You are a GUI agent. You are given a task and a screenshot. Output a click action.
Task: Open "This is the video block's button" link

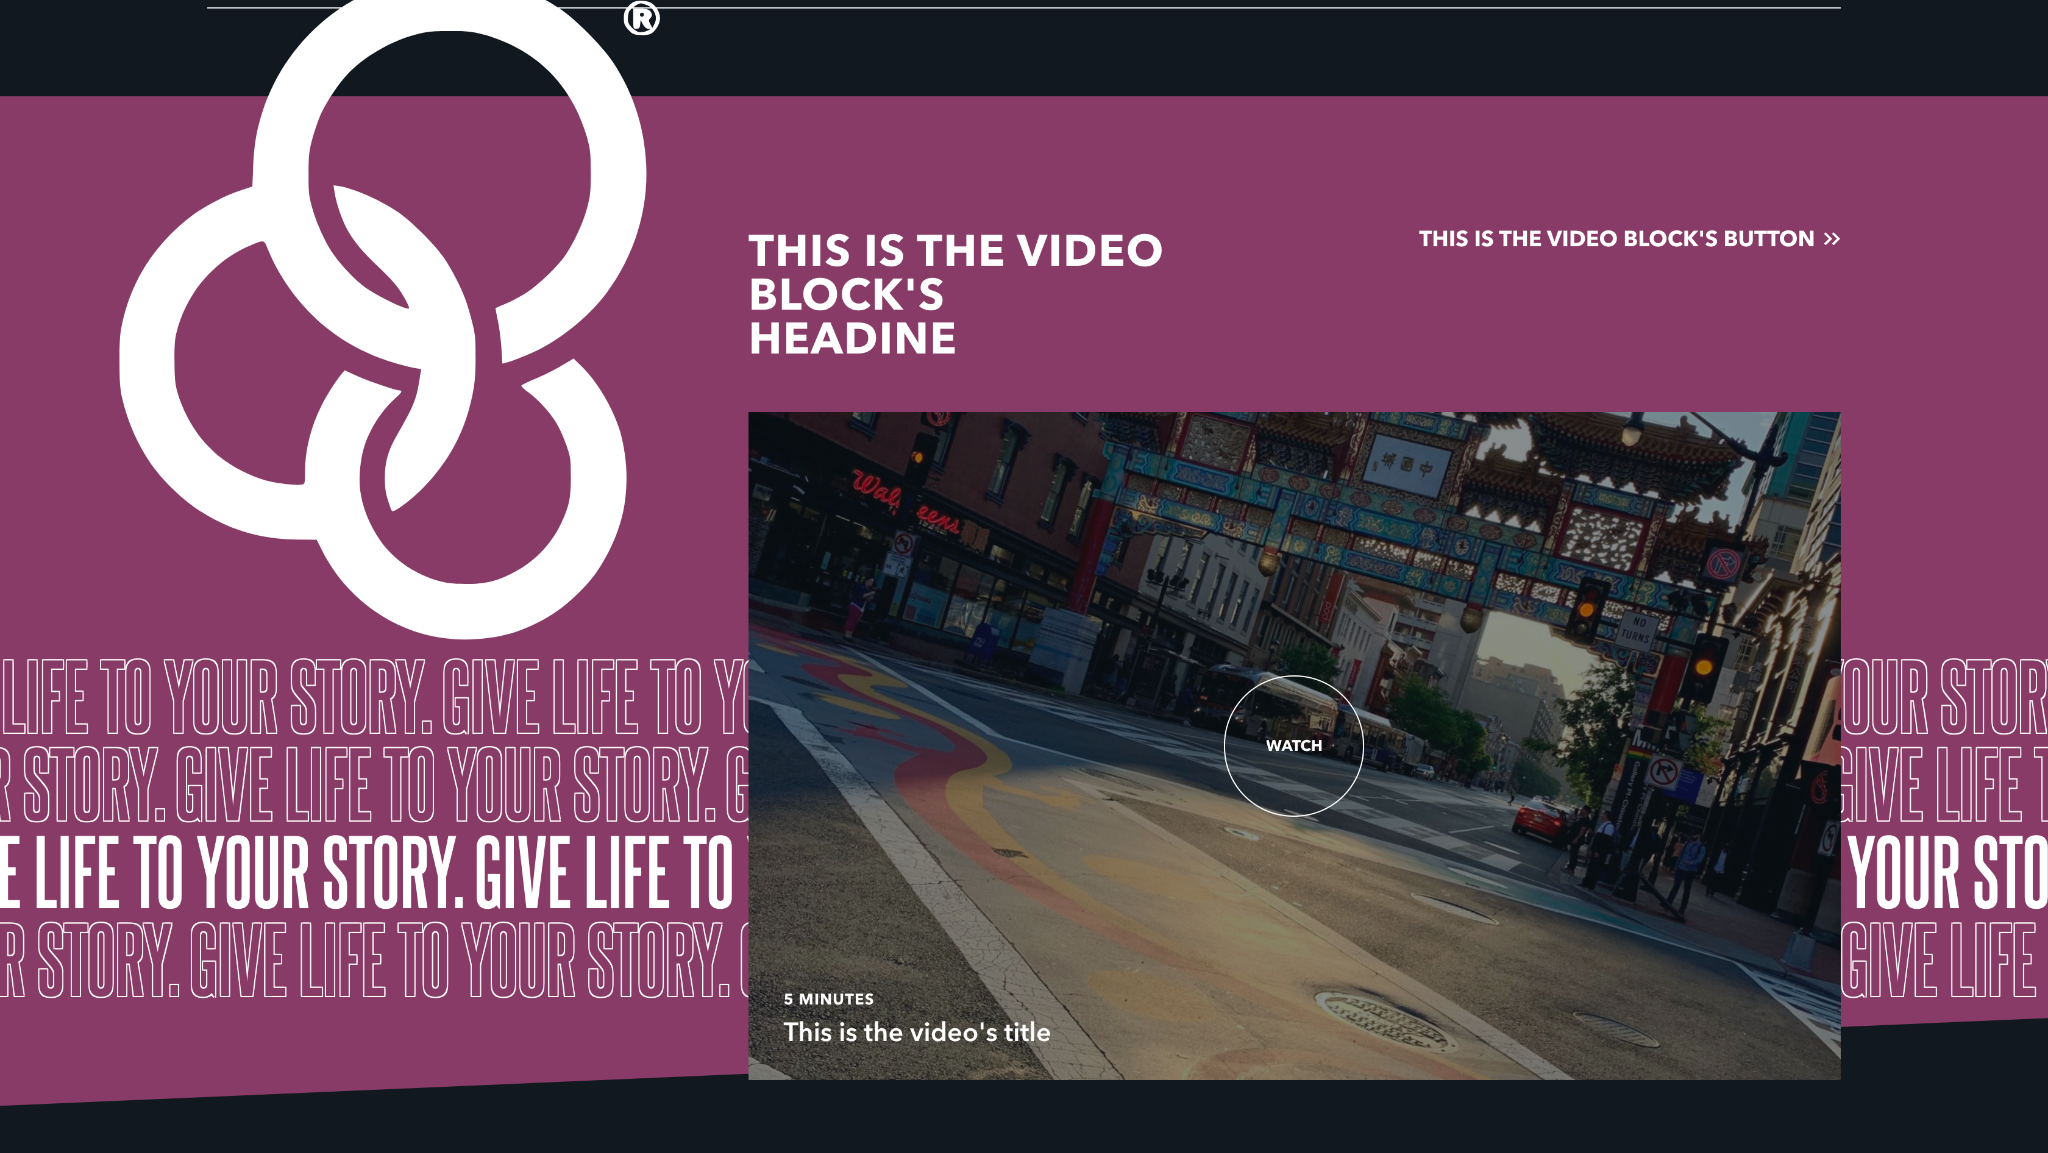pos(1629,239)
